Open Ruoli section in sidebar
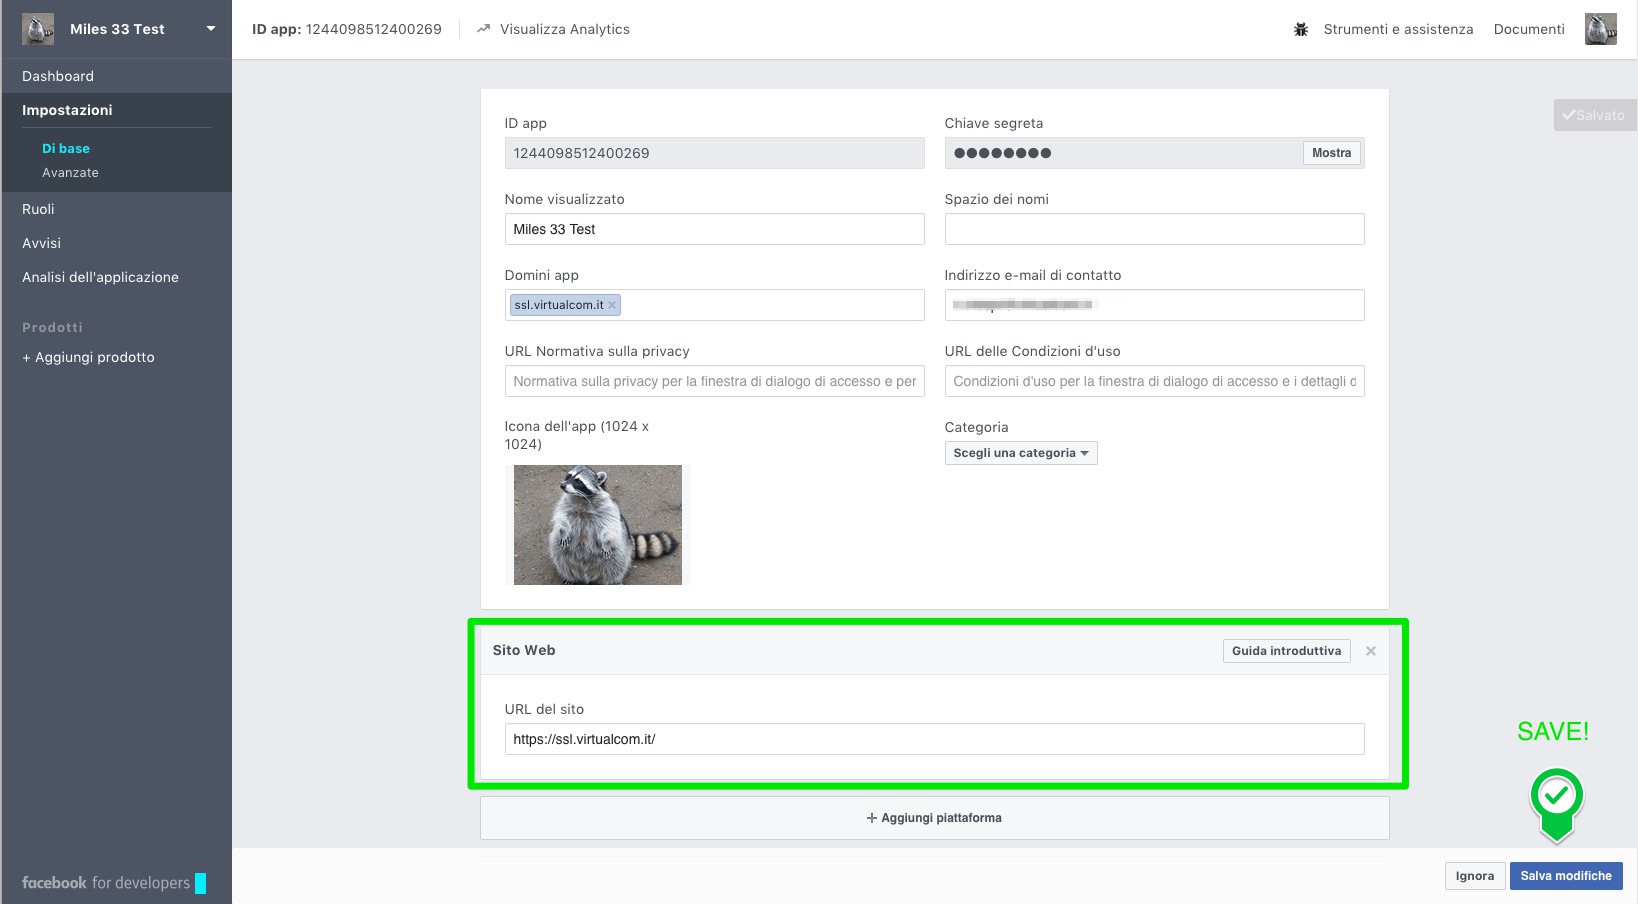The height and width of the screenshot is (904, 1638). [x=38, y=209]
